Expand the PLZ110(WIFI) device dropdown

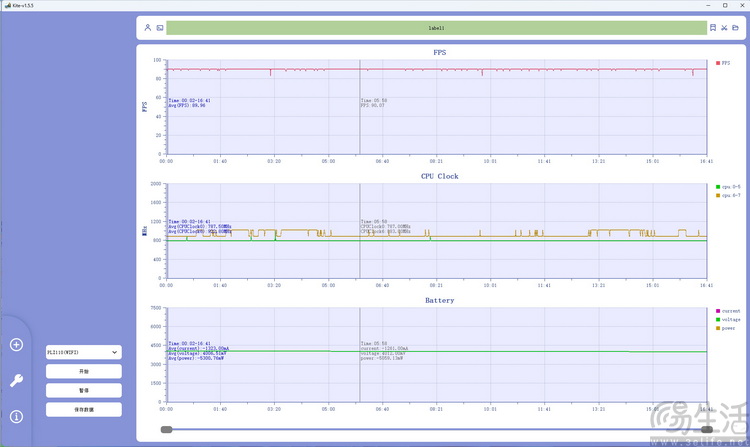84,352
